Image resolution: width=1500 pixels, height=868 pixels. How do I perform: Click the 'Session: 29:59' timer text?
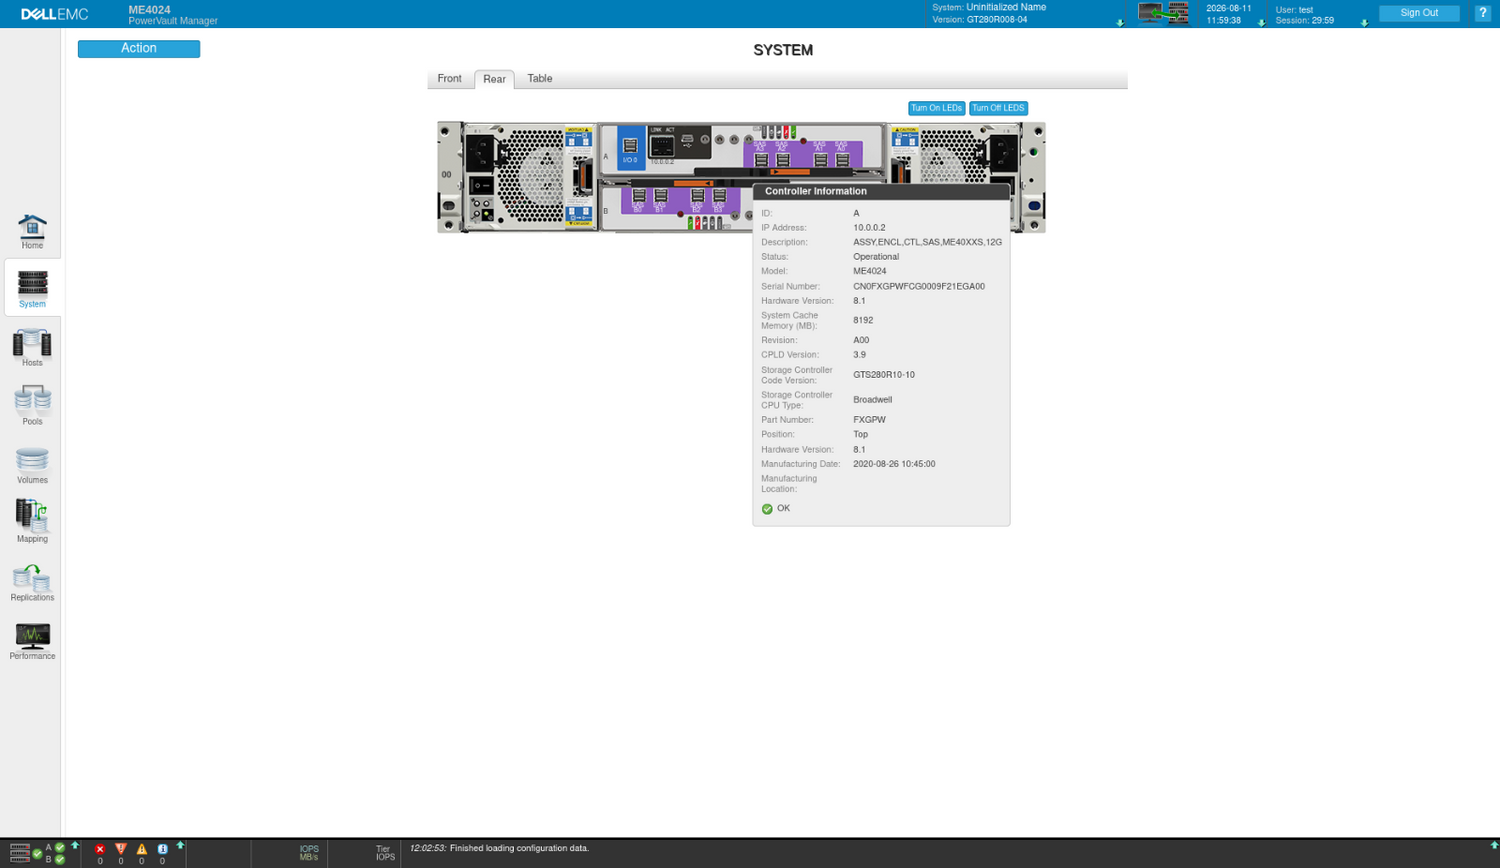pos(1305,20)
